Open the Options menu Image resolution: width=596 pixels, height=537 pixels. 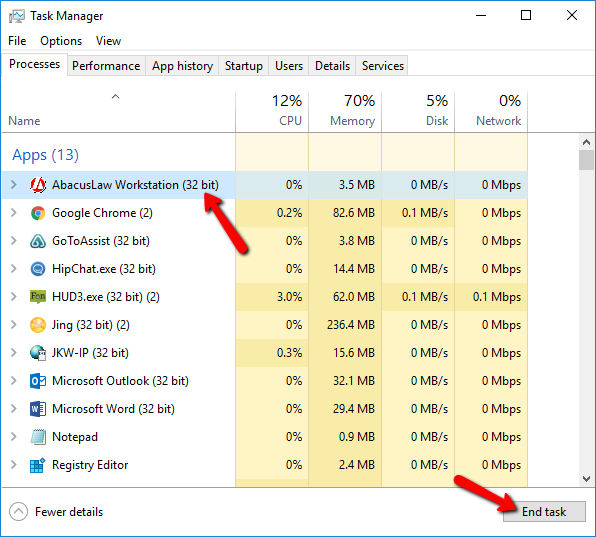point(61,41)
